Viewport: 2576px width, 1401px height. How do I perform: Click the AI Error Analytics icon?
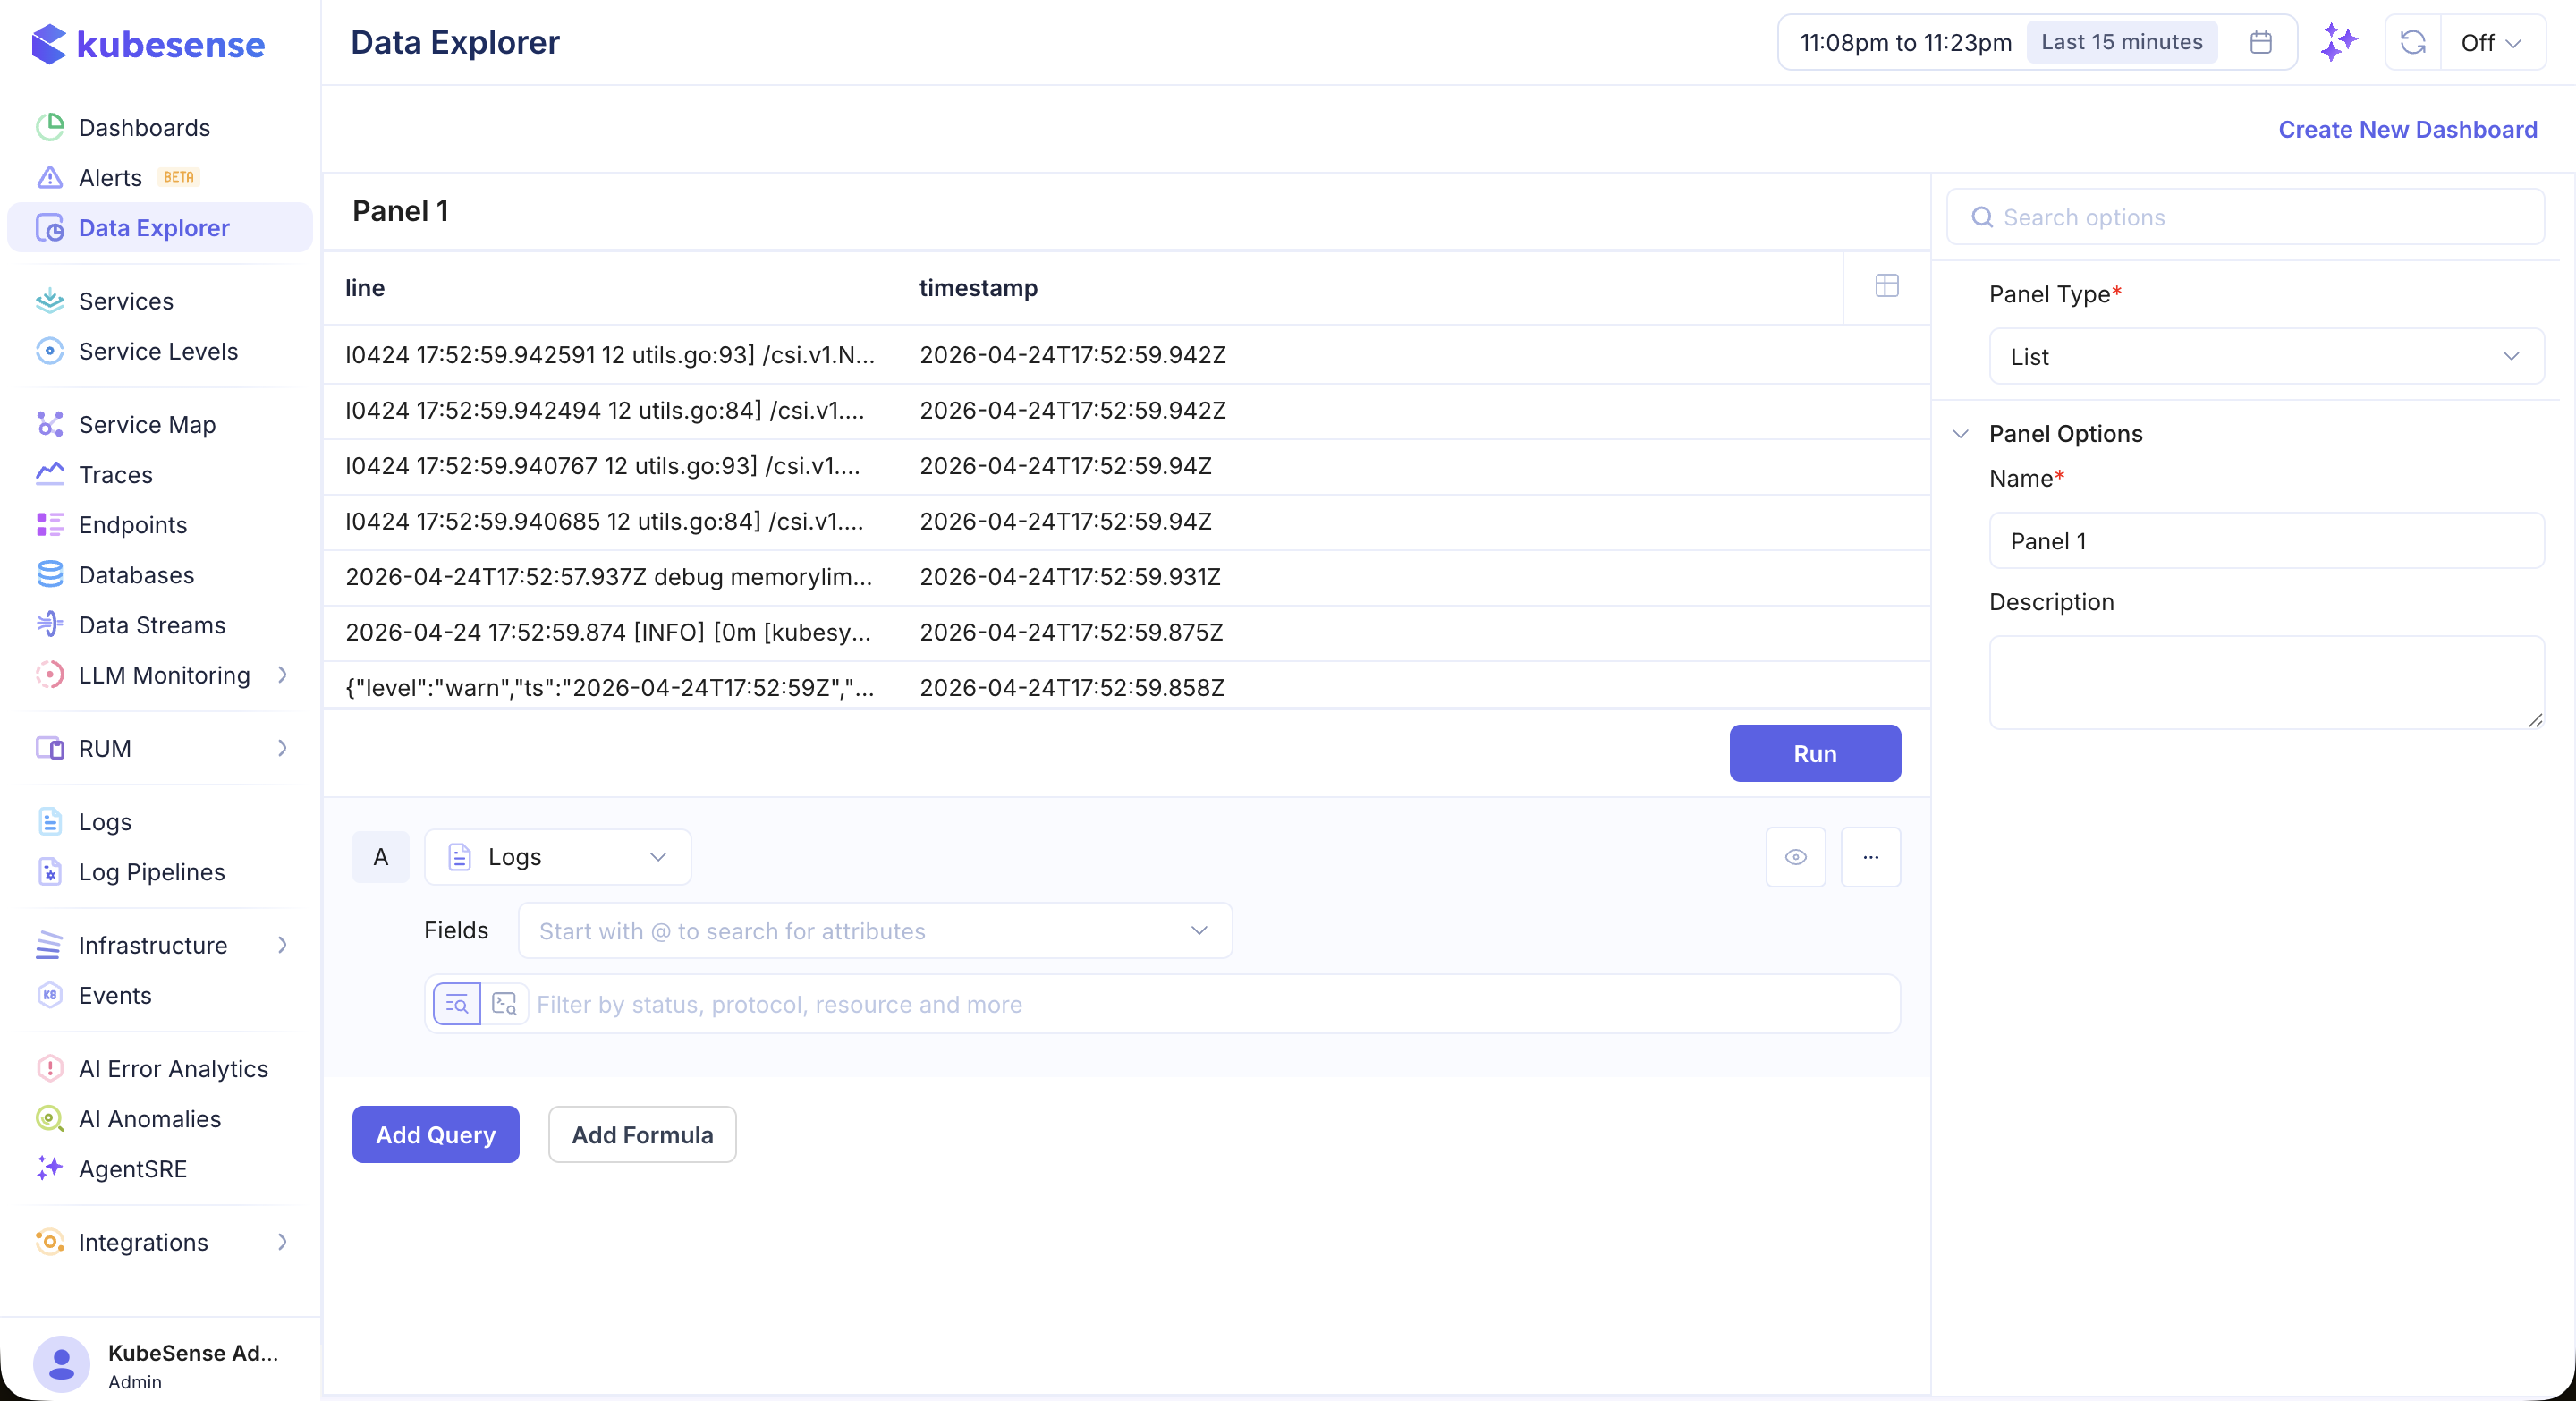click(50, 1068)
